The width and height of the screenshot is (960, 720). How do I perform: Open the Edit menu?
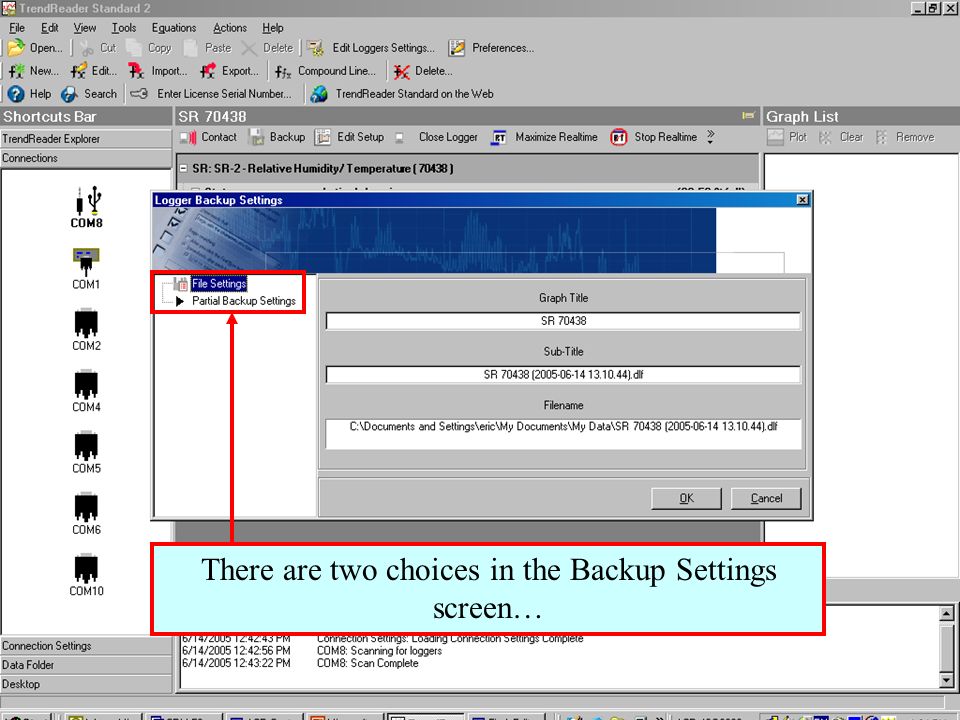(50, 28)
